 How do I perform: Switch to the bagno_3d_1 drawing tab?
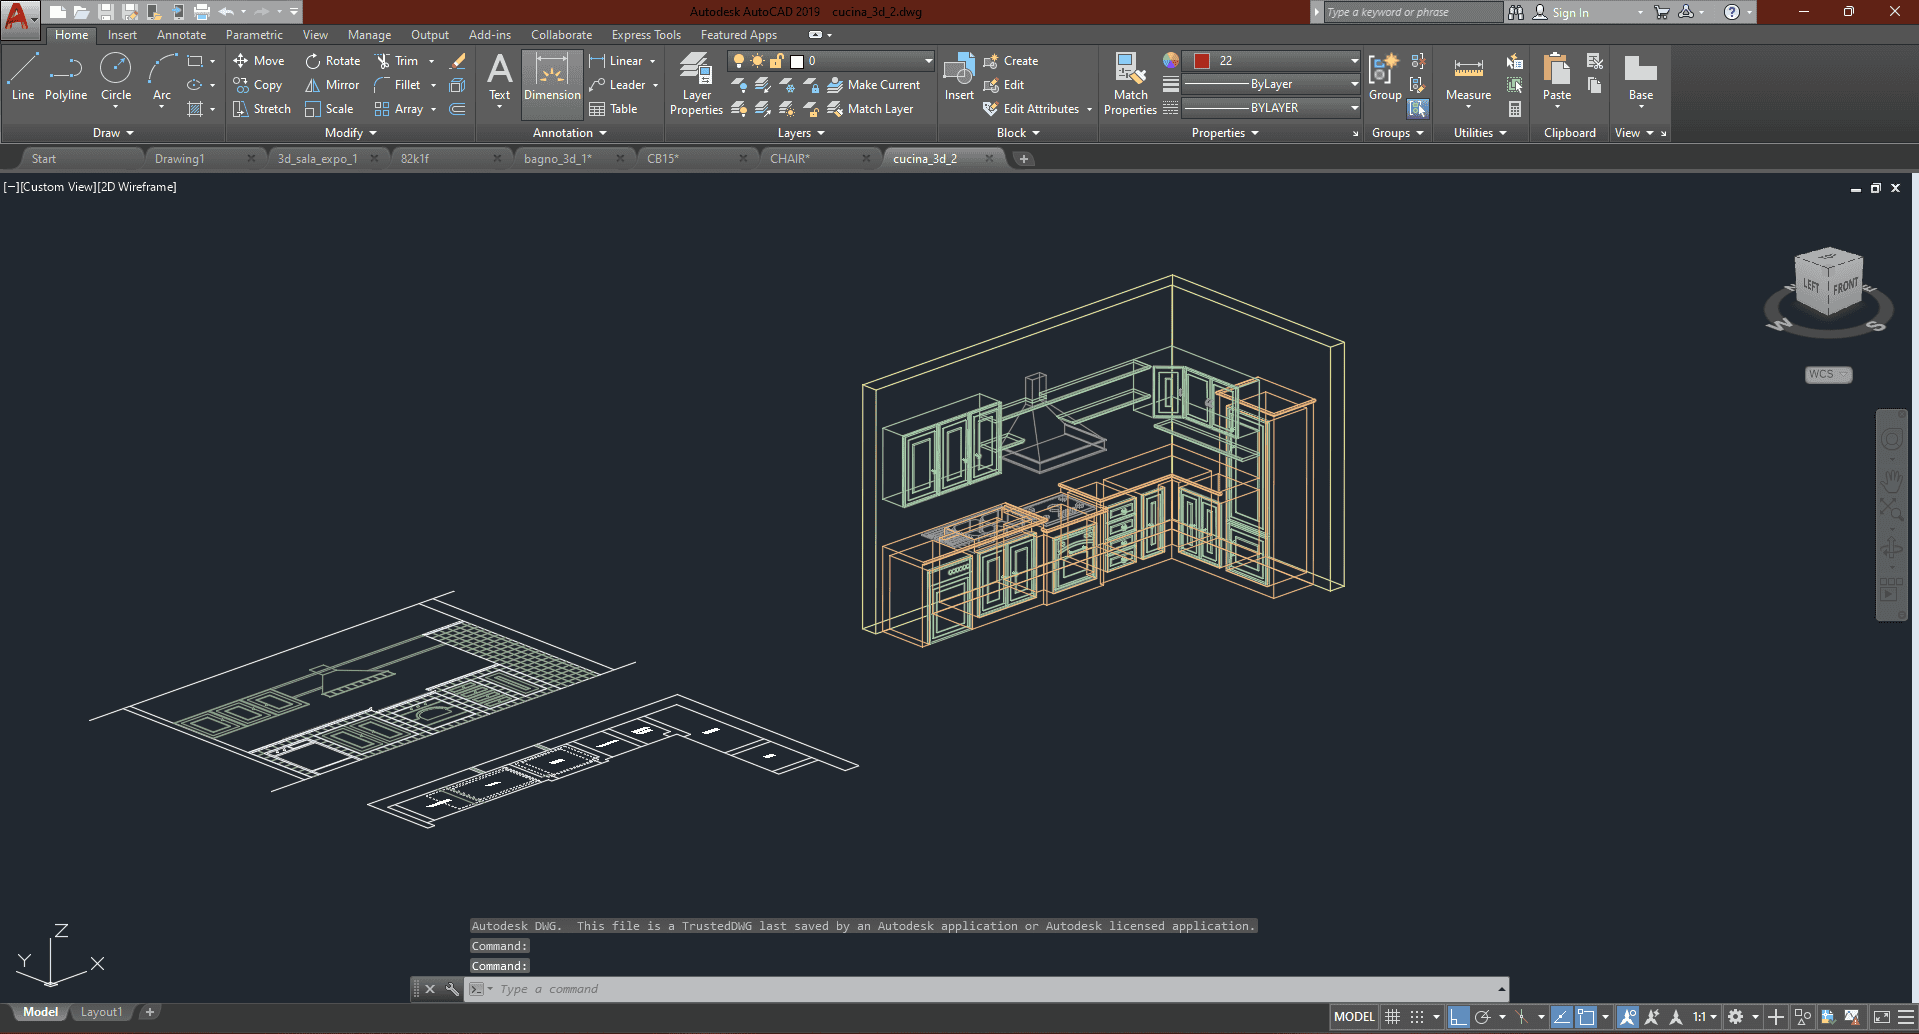pos(557,159)
